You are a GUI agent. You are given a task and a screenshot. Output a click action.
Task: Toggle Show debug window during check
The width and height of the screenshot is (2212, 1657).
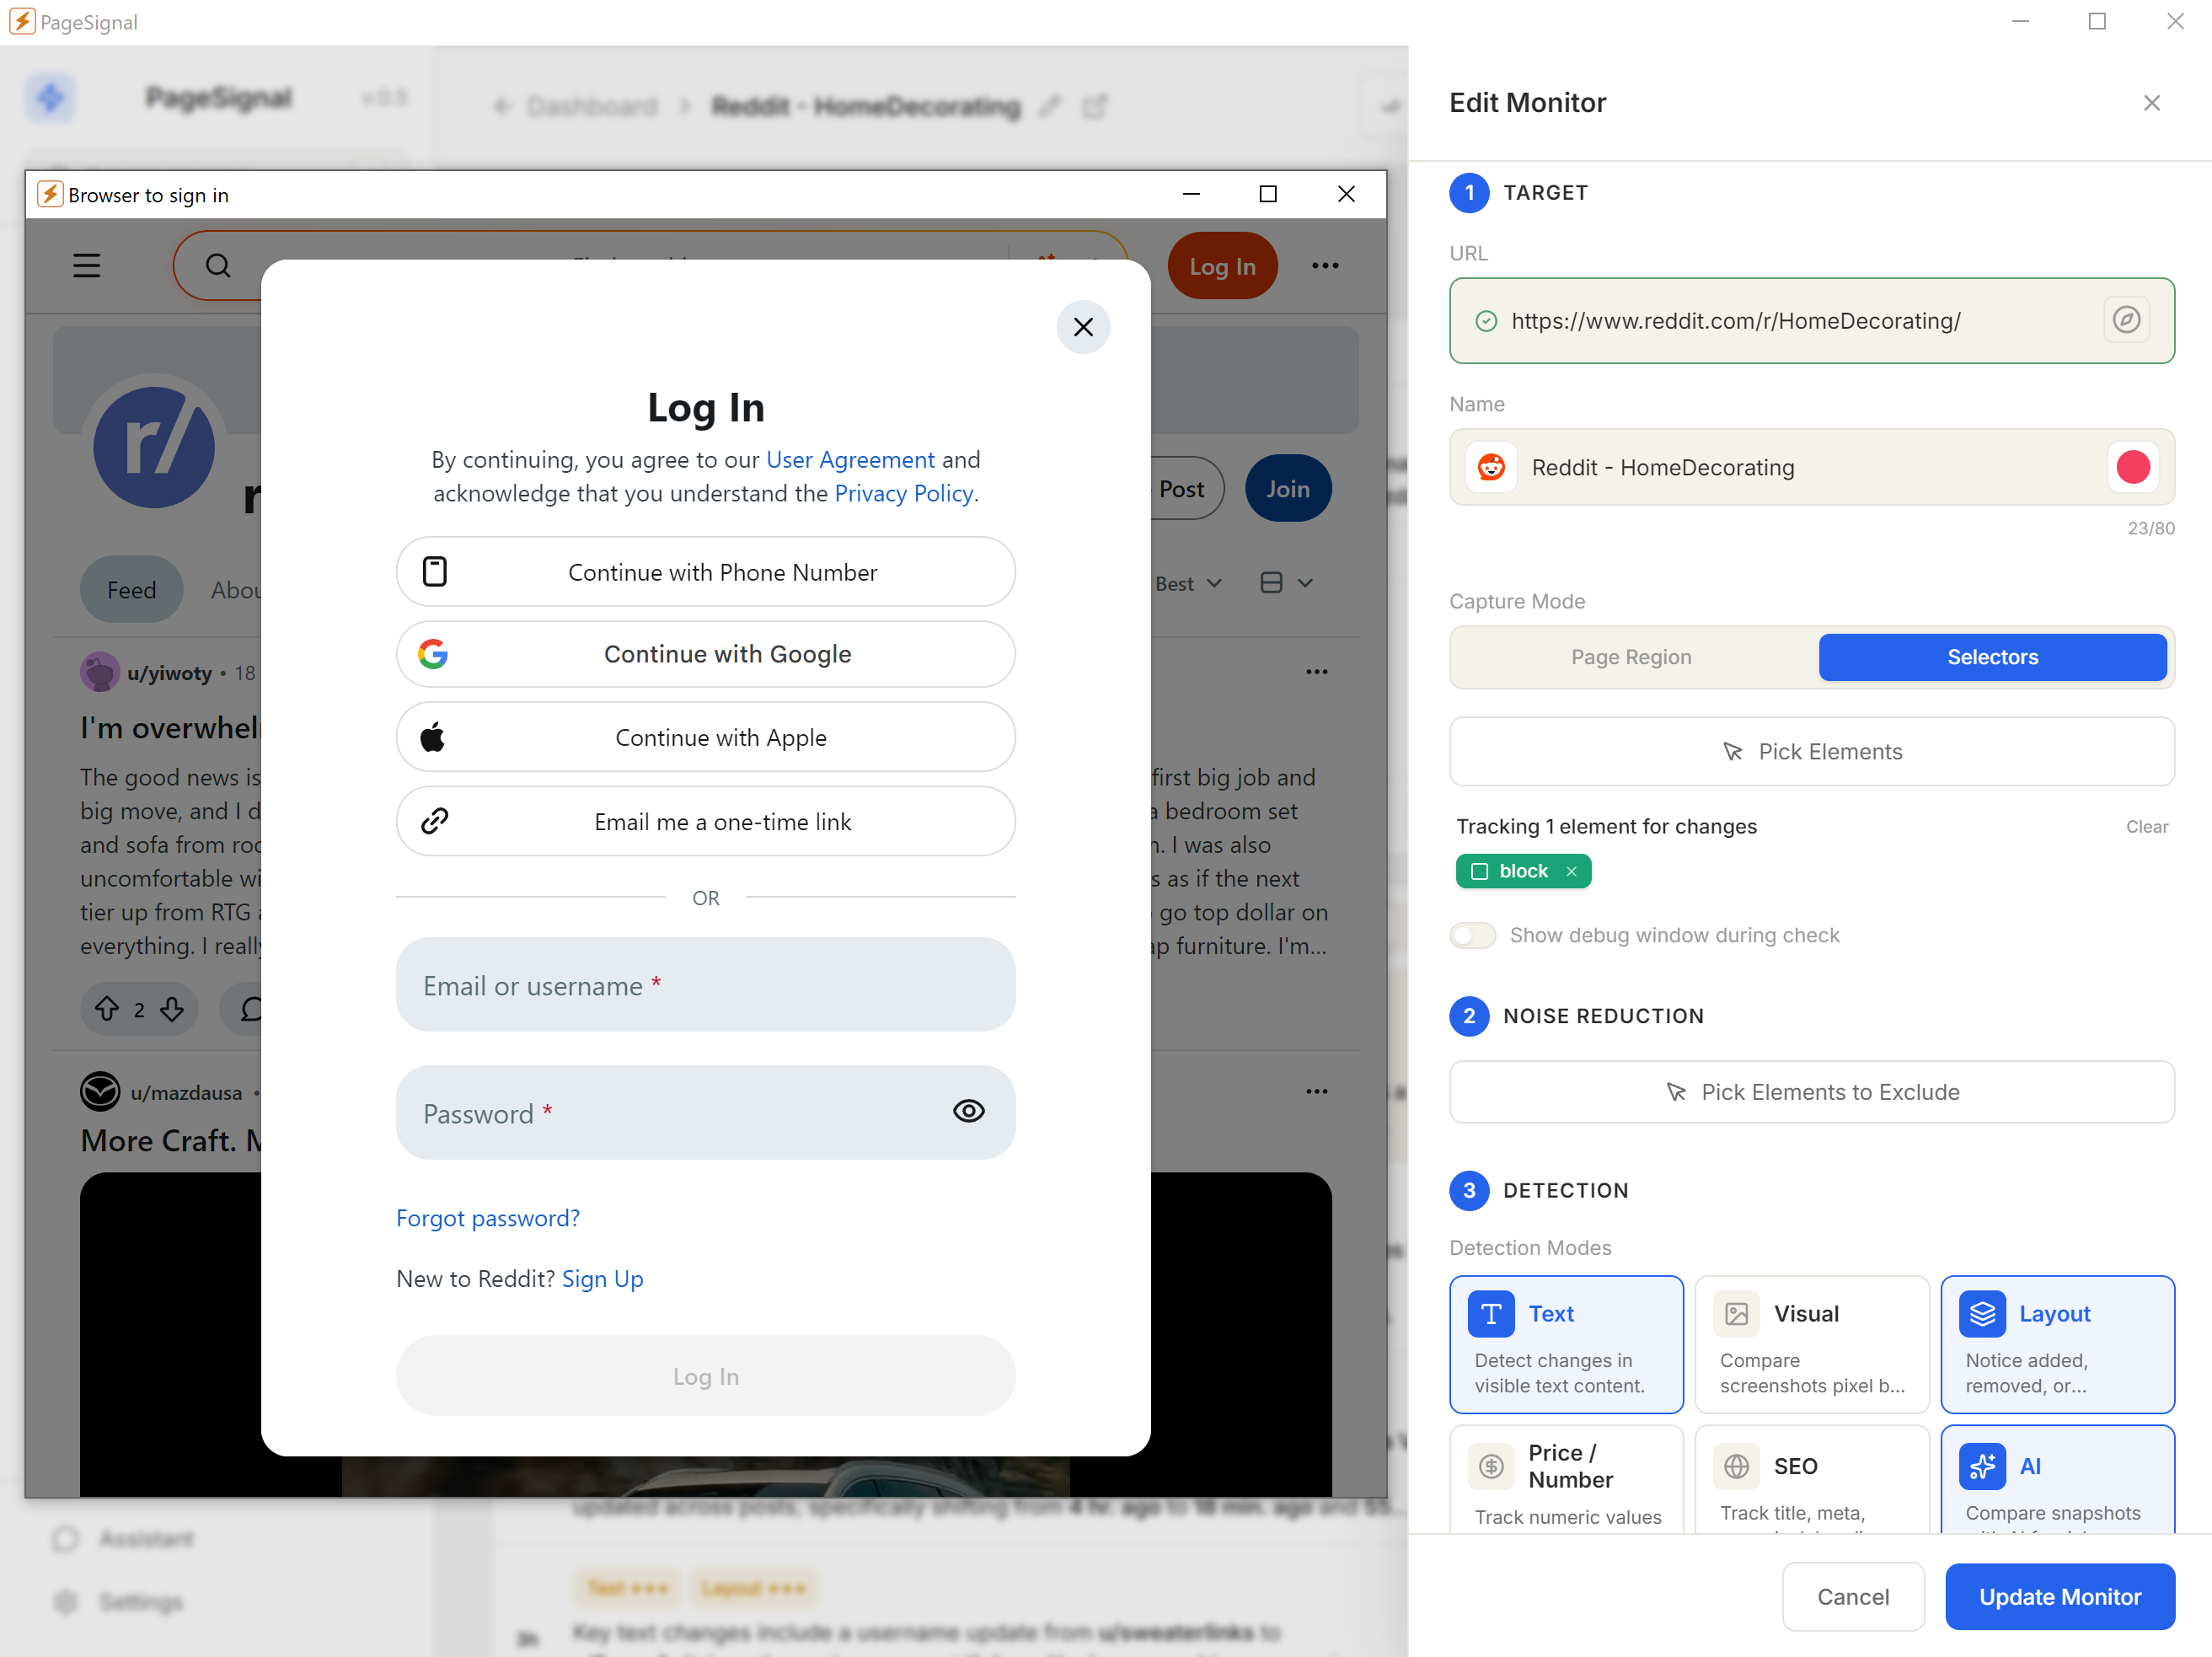point(1473,935)
